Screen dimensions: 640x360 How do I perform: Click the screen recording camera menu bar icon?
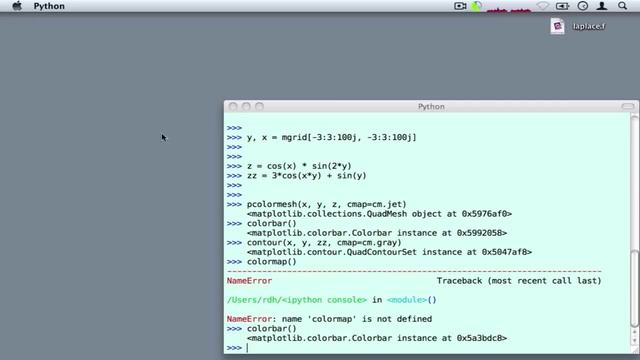tap(460, 6)
